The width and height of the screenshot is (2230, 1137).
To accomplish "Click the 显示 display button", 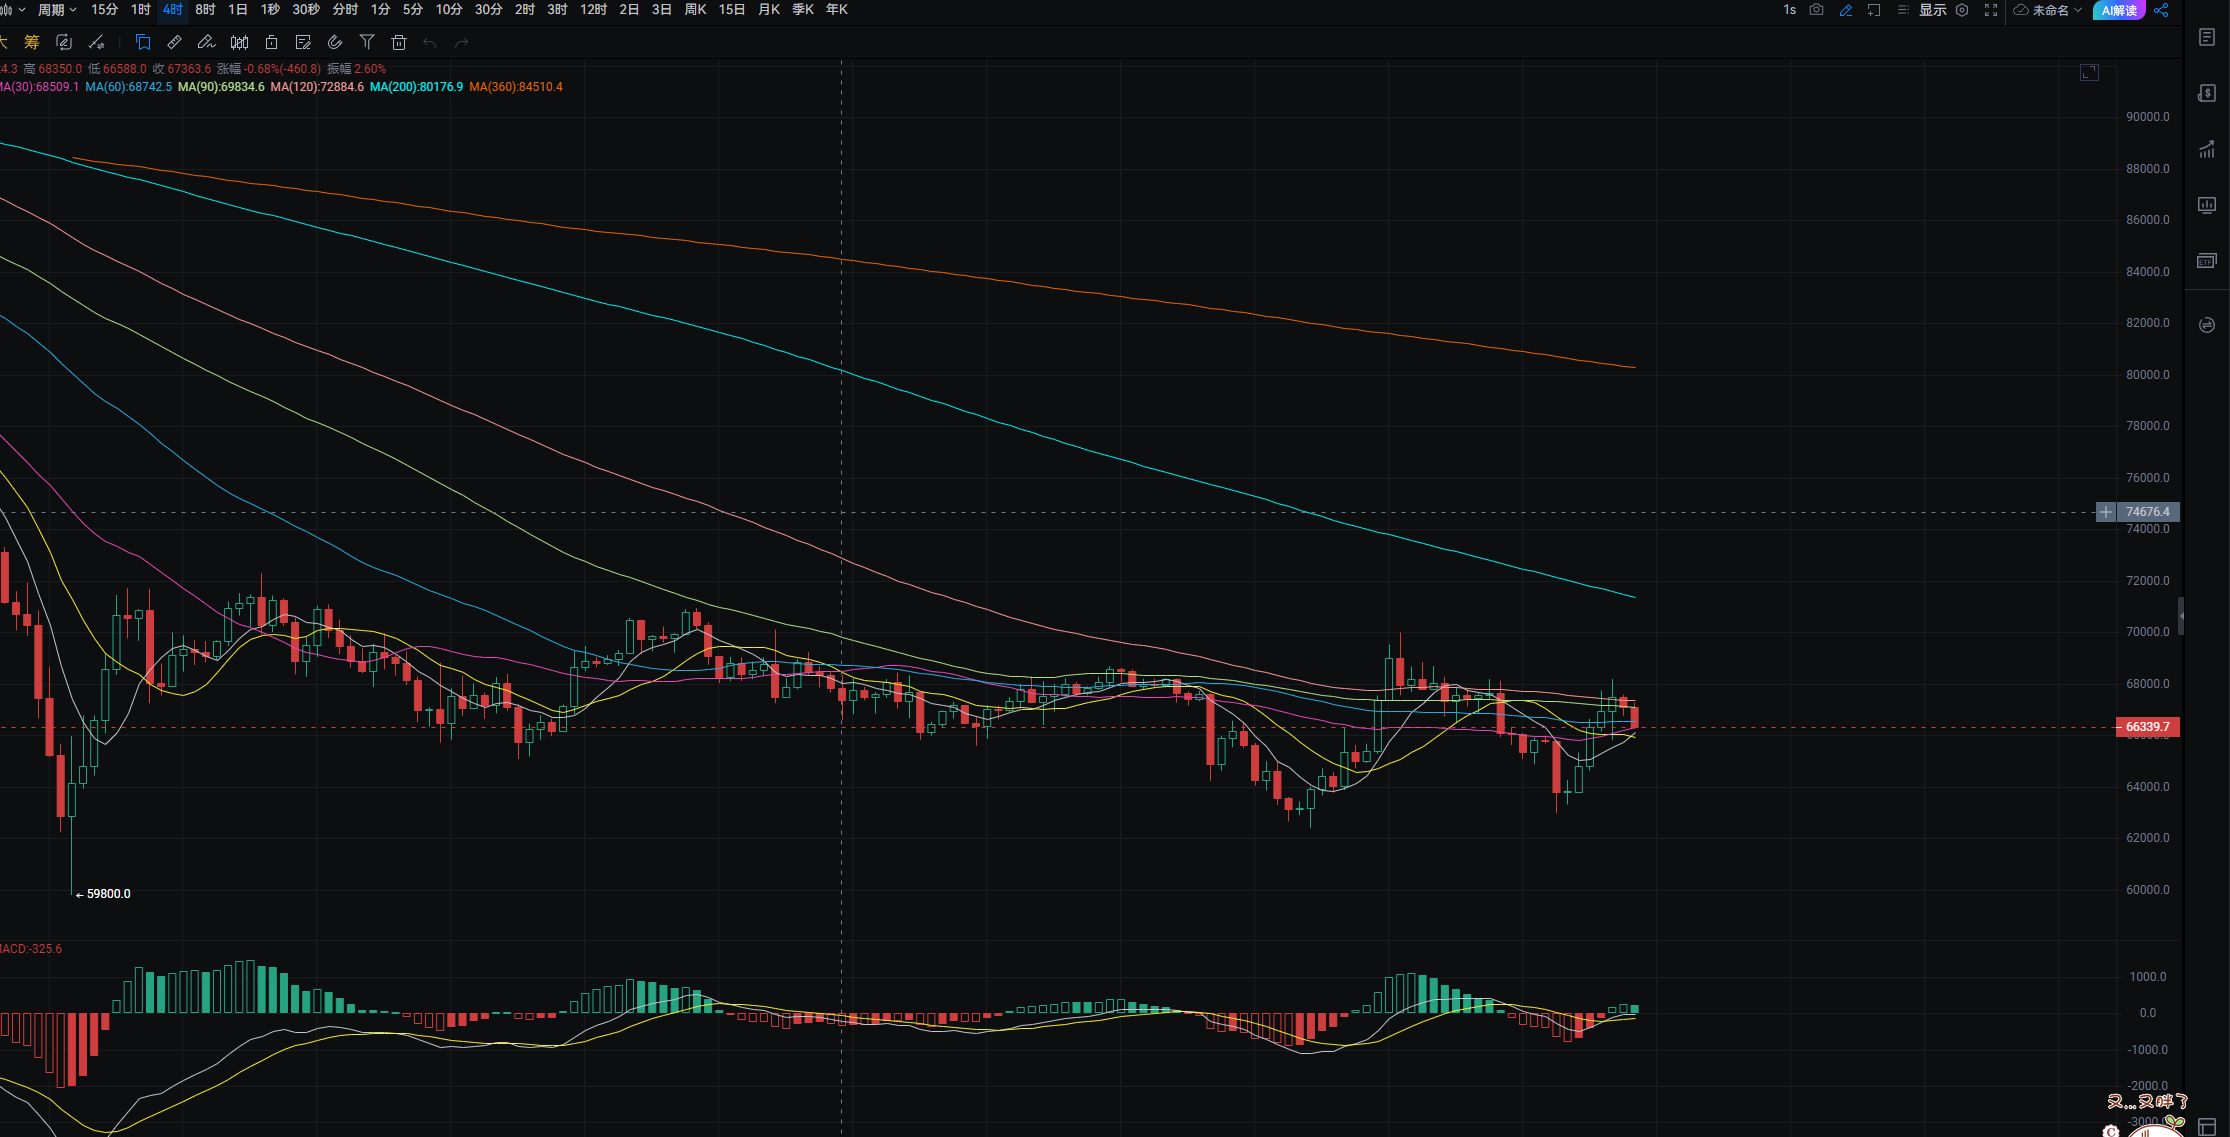I will [x=1932, y=10].
